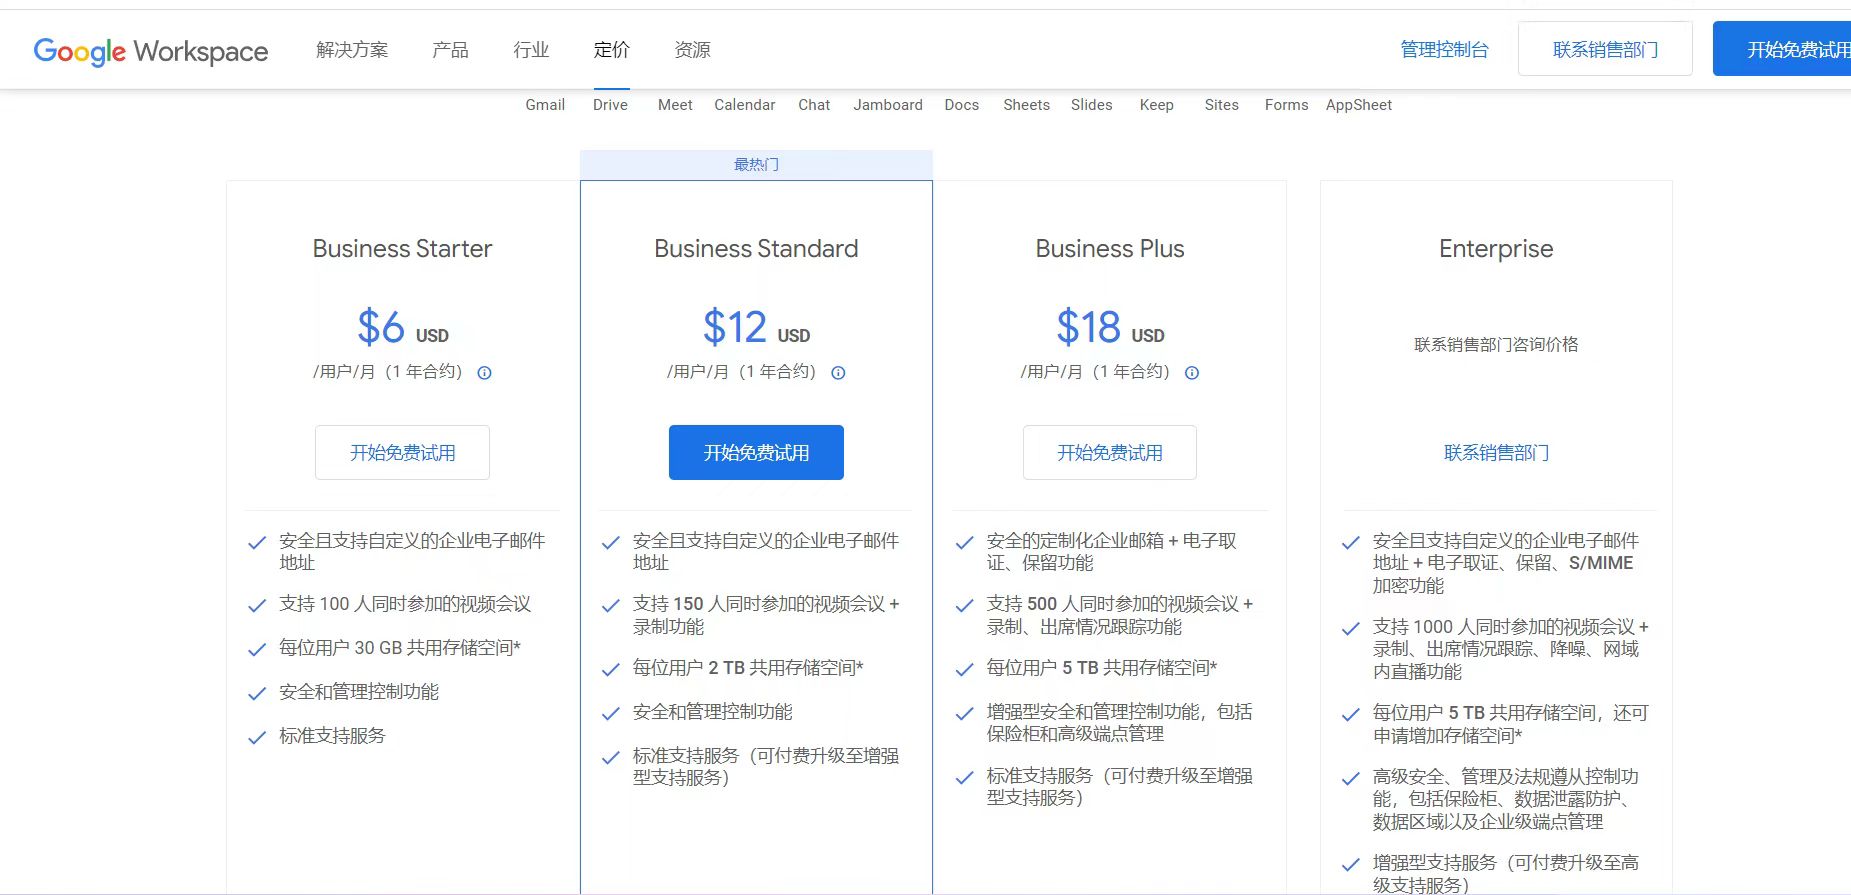Go to 管理控制台 link

point(1444,50)
